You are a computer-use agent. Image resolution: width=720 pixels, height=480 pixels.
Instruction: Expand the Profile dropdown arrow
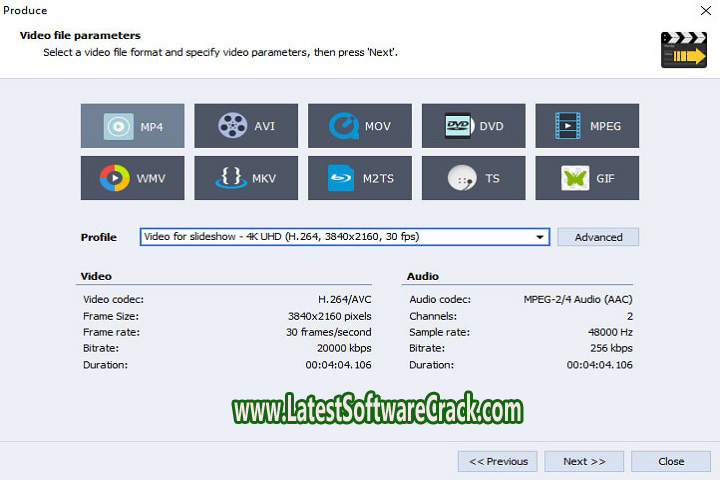(x=541, y=237)
